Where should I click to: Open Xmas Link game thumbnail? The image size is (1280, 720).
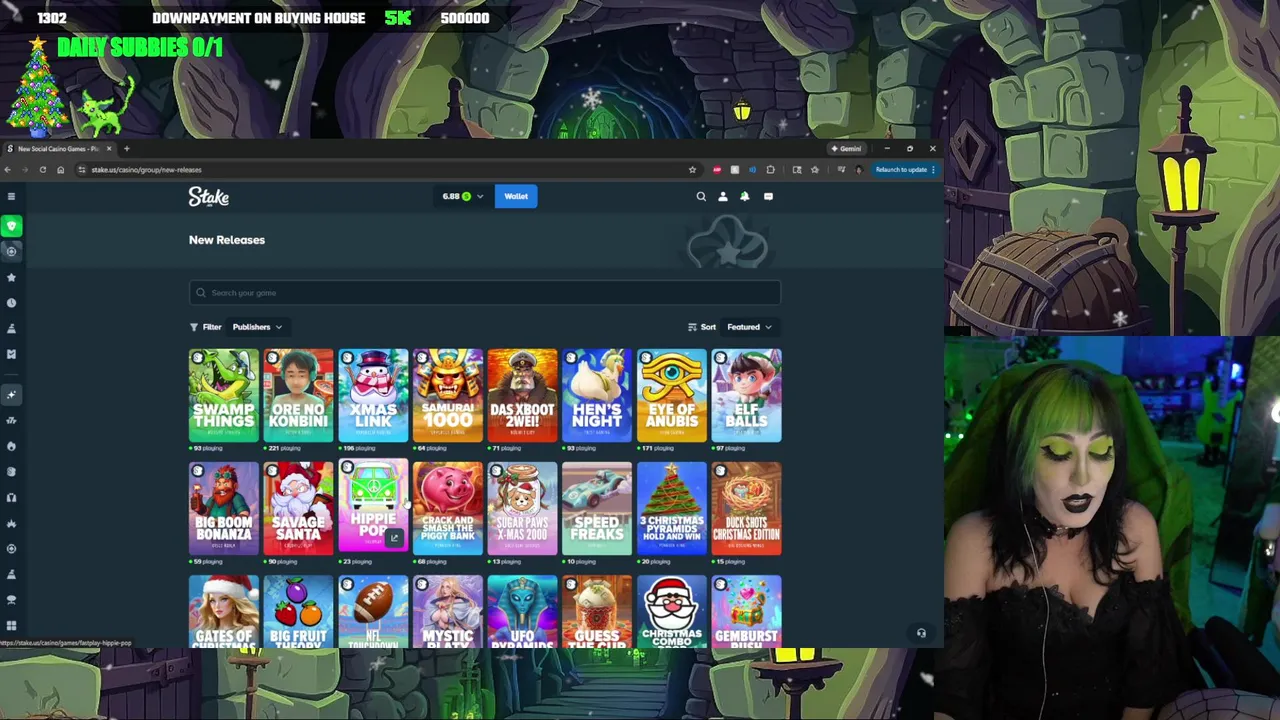[x=373, y=395]
